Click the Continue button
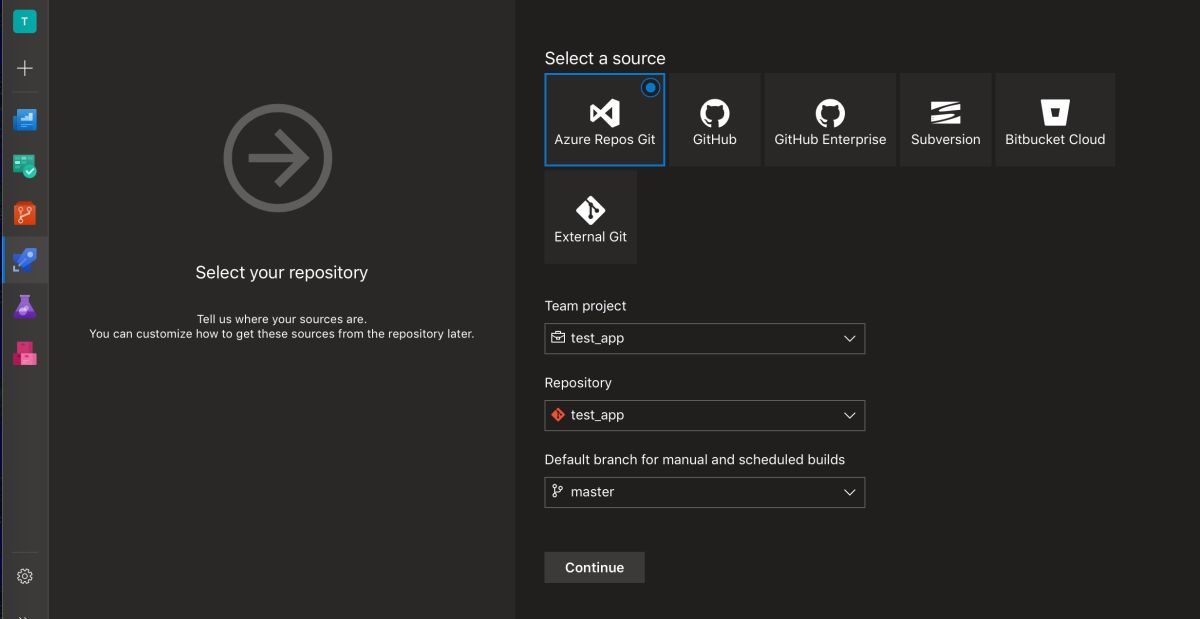Screen dimensions: 1200x619 coord(594,567)
